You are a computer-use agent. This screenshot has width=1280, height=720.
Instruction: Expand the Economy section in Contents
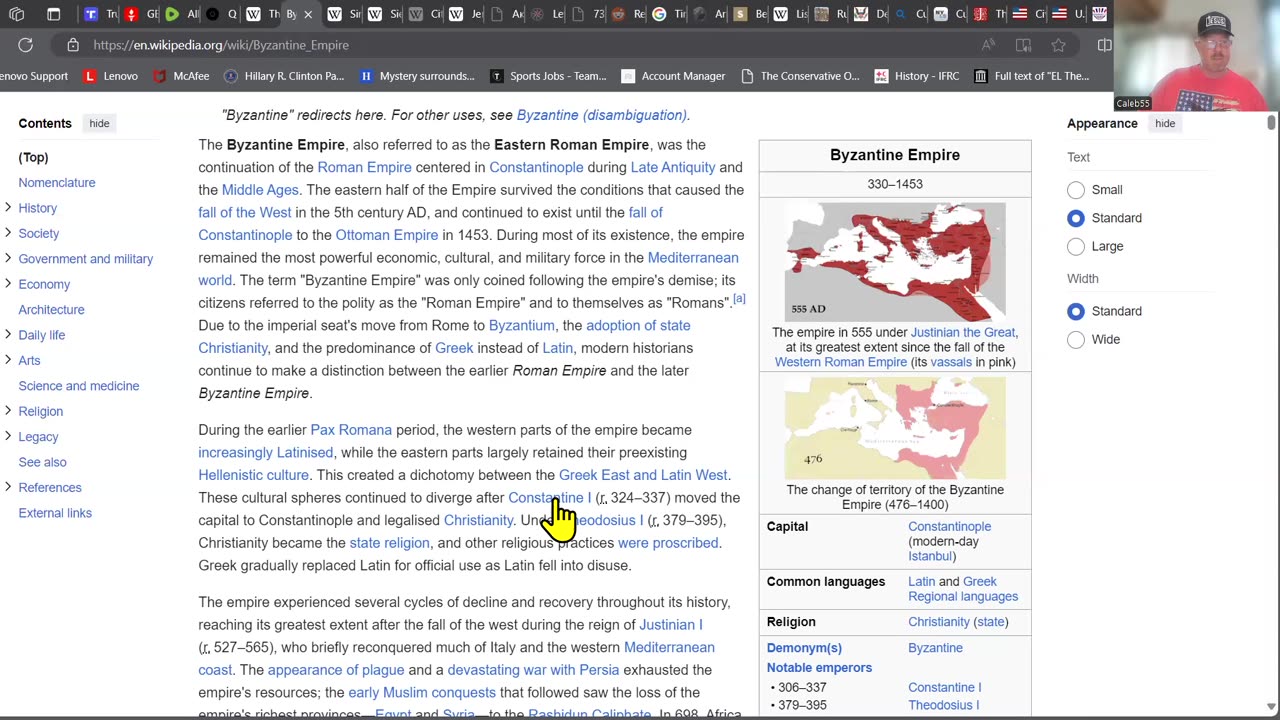tap(8, 284)
